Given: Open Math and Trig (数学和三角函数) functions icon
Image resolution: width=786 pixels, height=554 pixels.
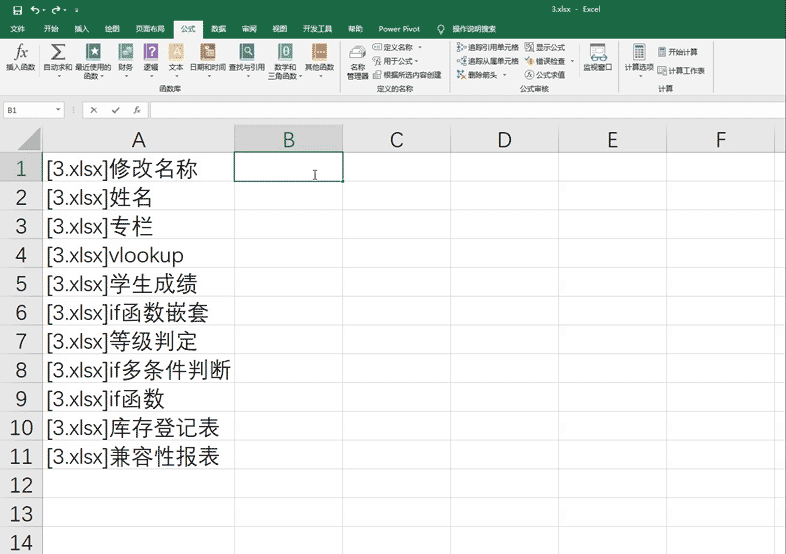Looking at the screenshot, I should pos(285,52).
